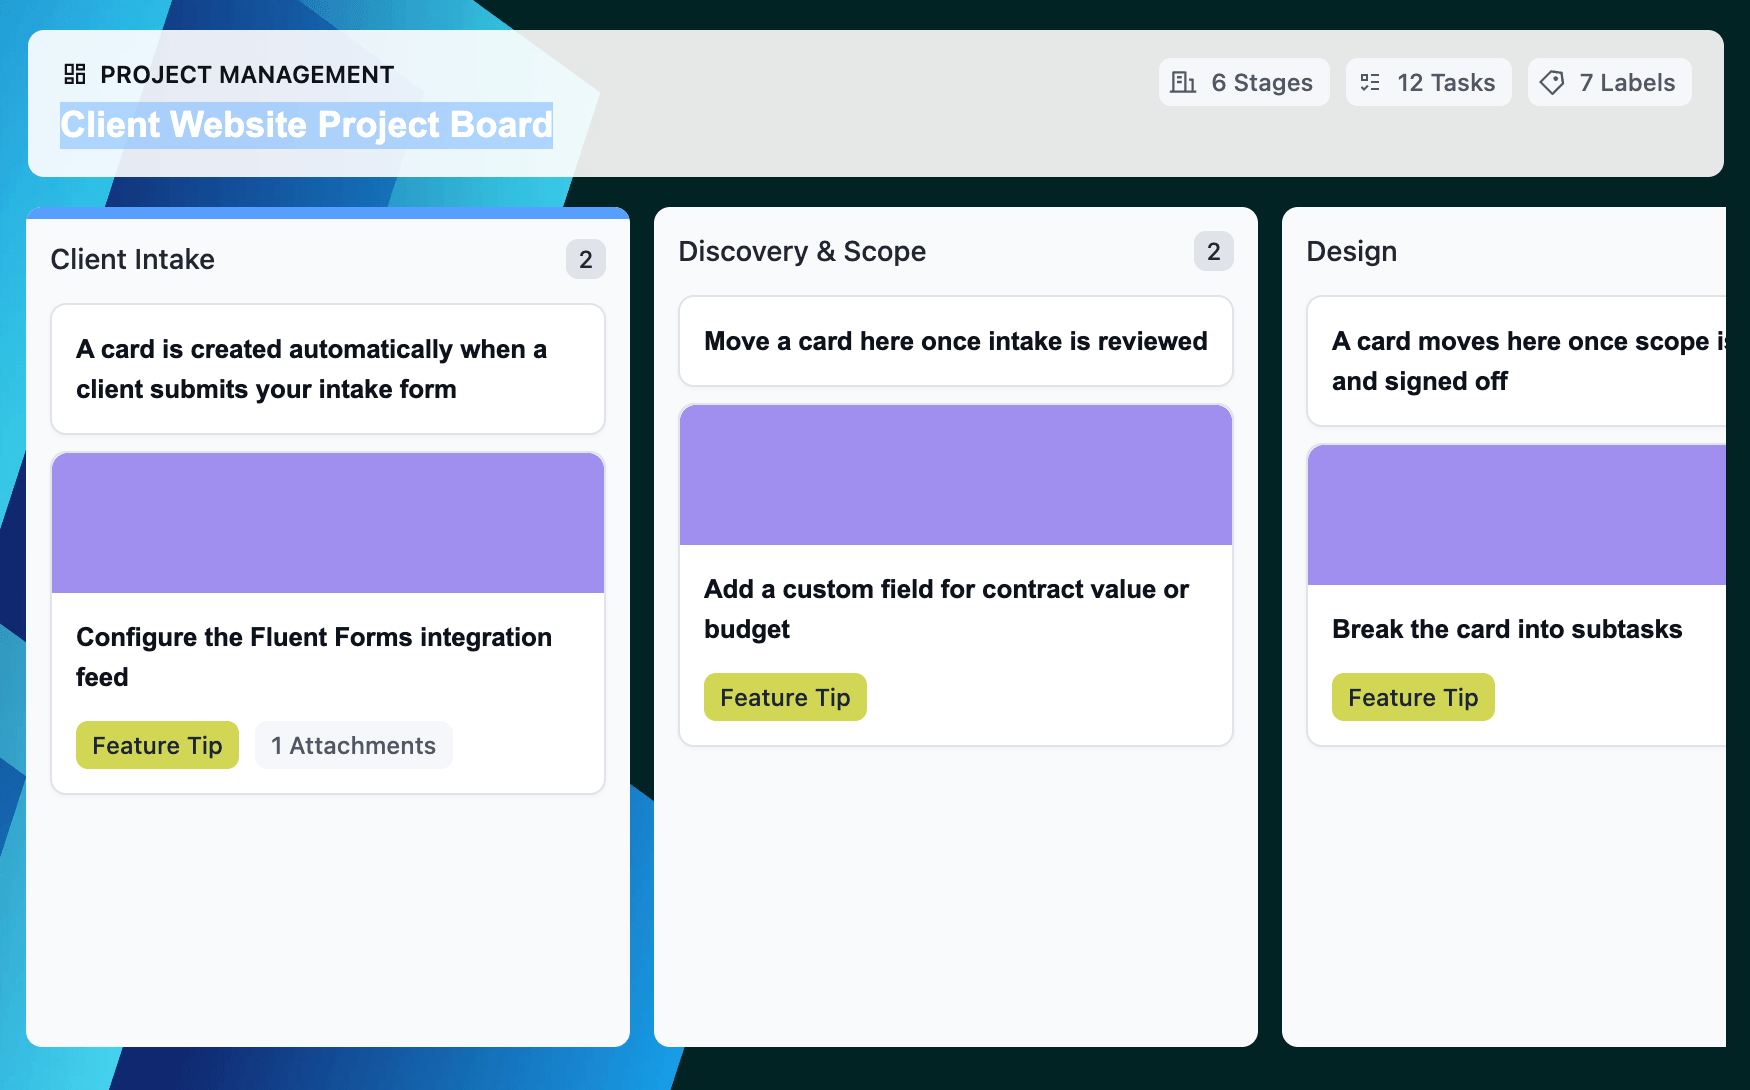Select the Client Website Project Board title
The height and width of the screenshot is (1090, 1750).
click(306, 125)
